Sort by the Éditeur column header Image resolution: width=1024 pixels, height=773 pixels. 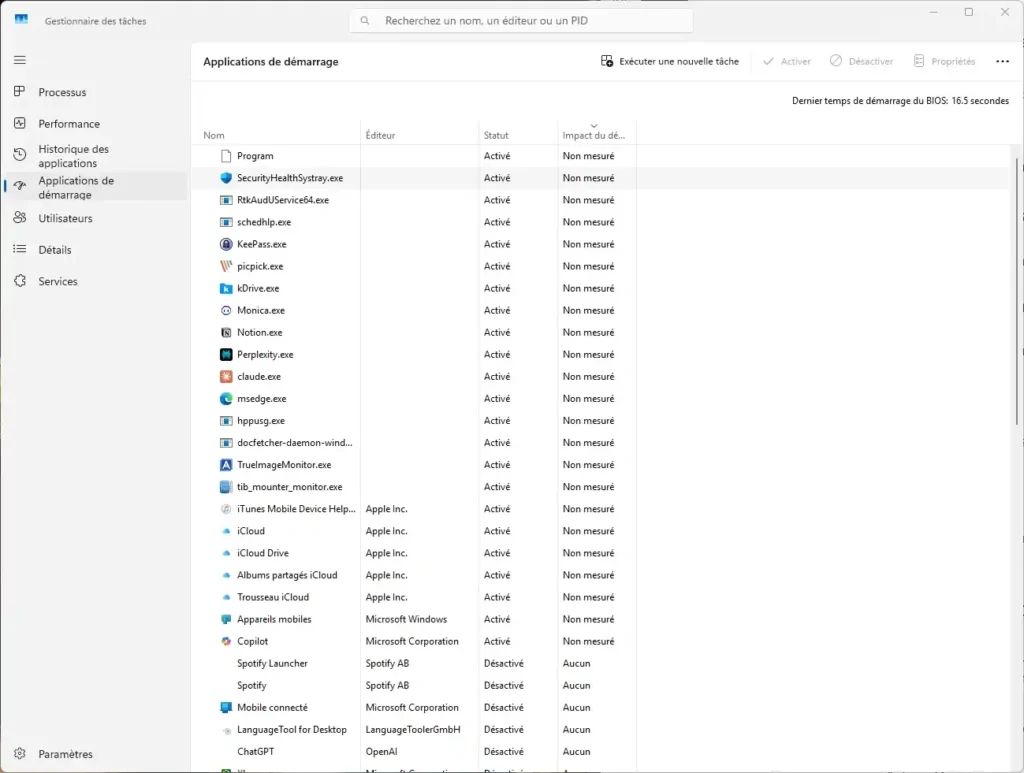click(x=419, y=135)
